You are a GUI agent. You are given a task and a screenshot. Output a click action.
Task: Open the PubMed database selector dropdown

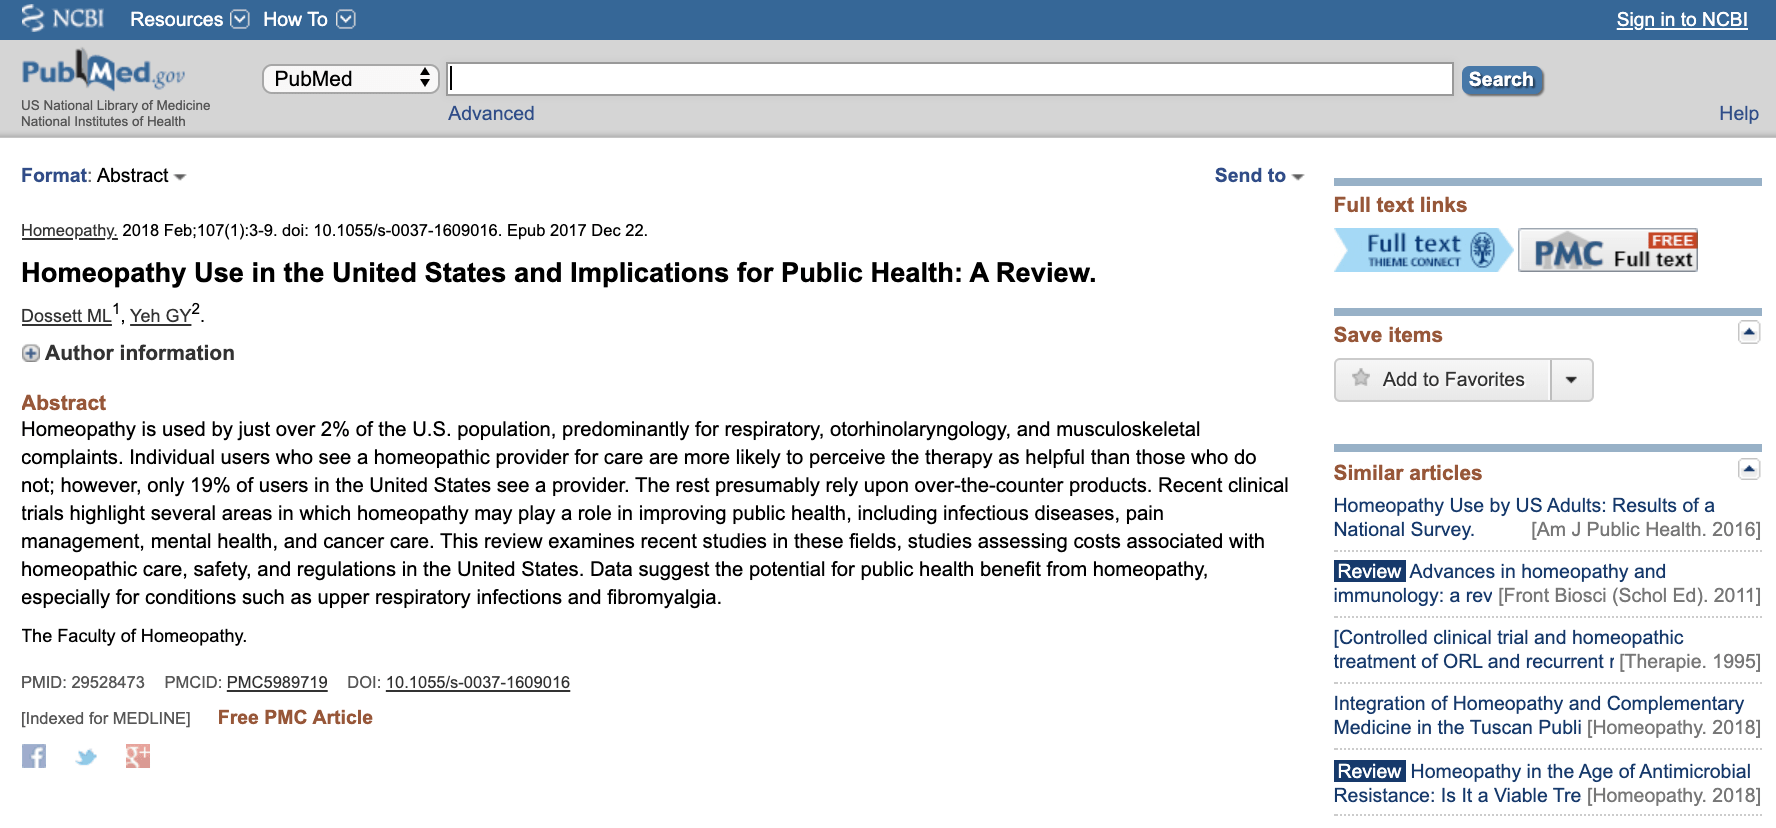351,79
